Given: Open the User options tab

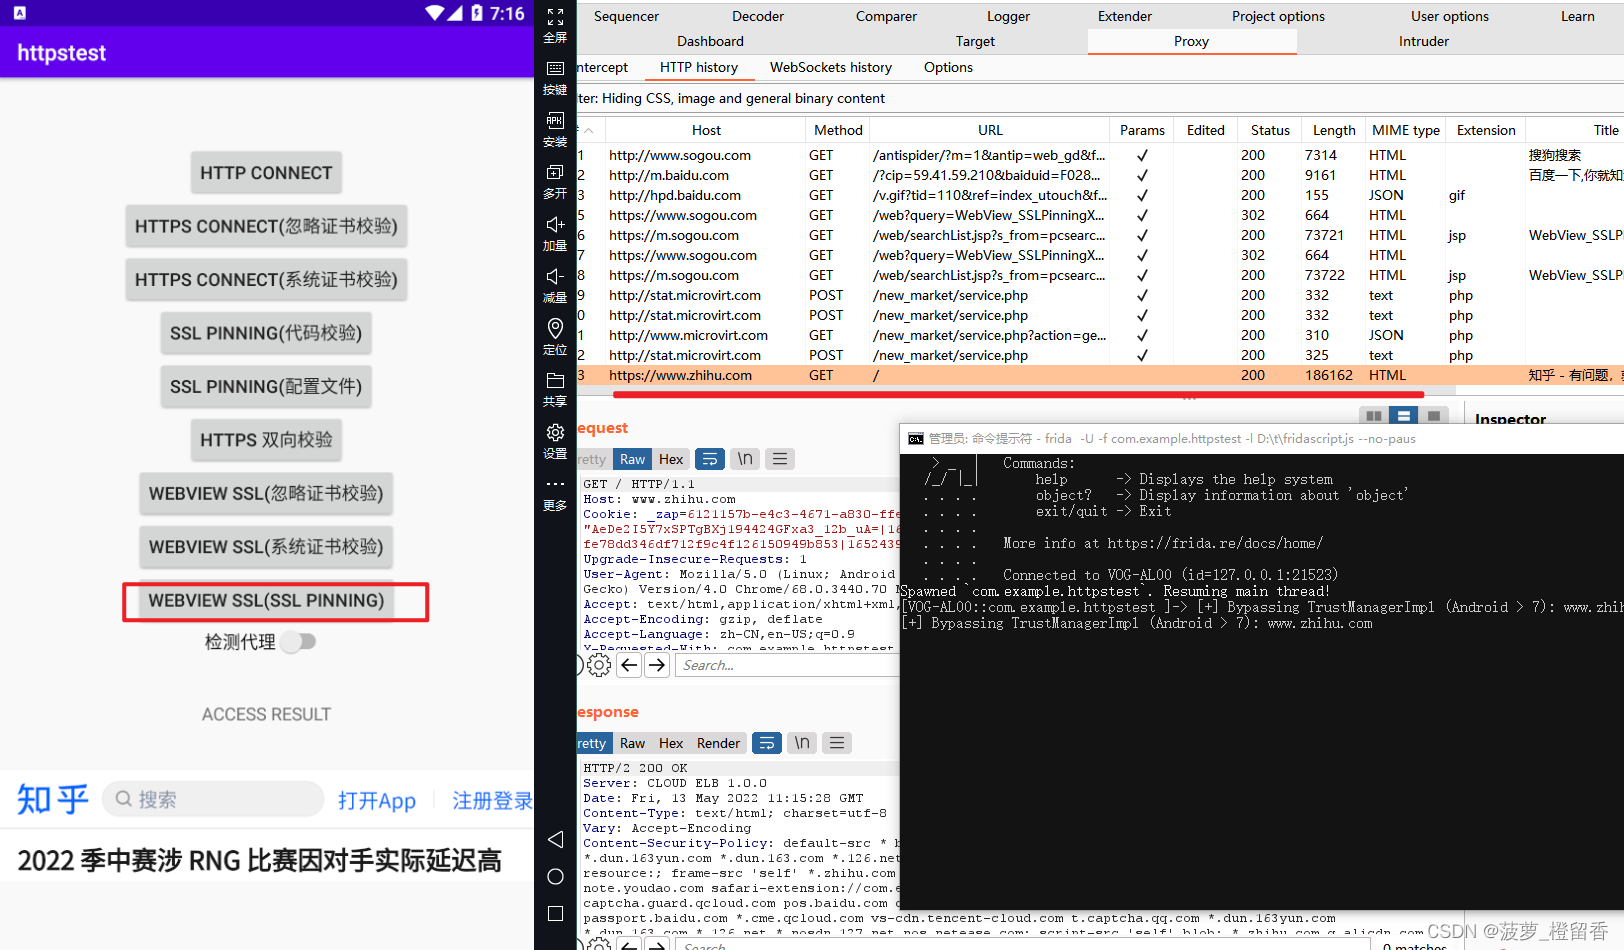Looking at the screenshot, I should coord(1450,16).
